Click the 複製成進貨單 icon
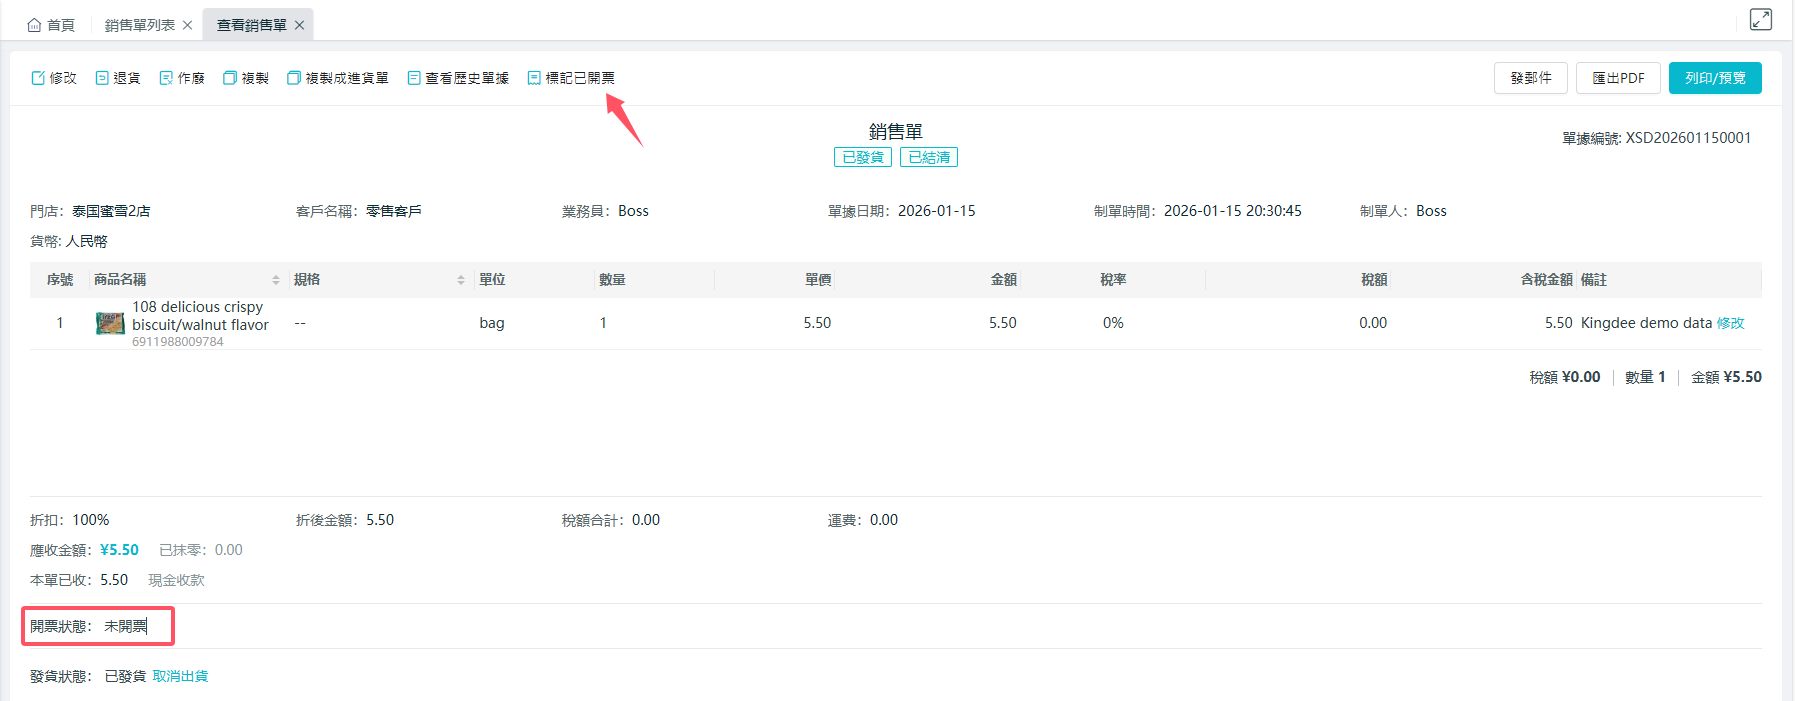This screenshot has width=1795, height=701. (x=294, y=78)
